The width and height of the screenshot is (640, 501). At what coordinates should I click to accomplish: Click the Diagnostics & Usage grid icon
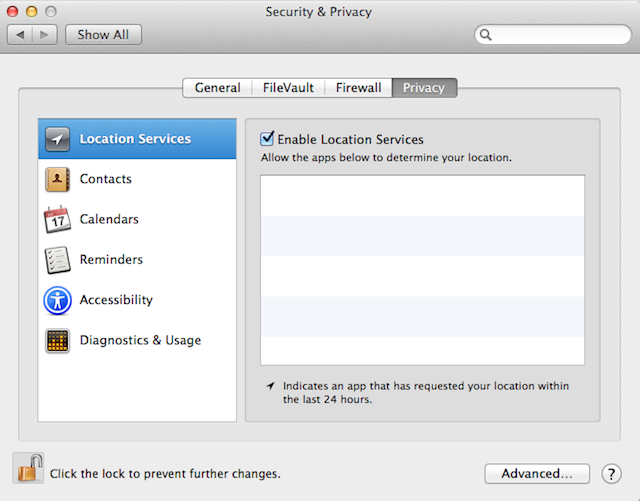[57, 341]
